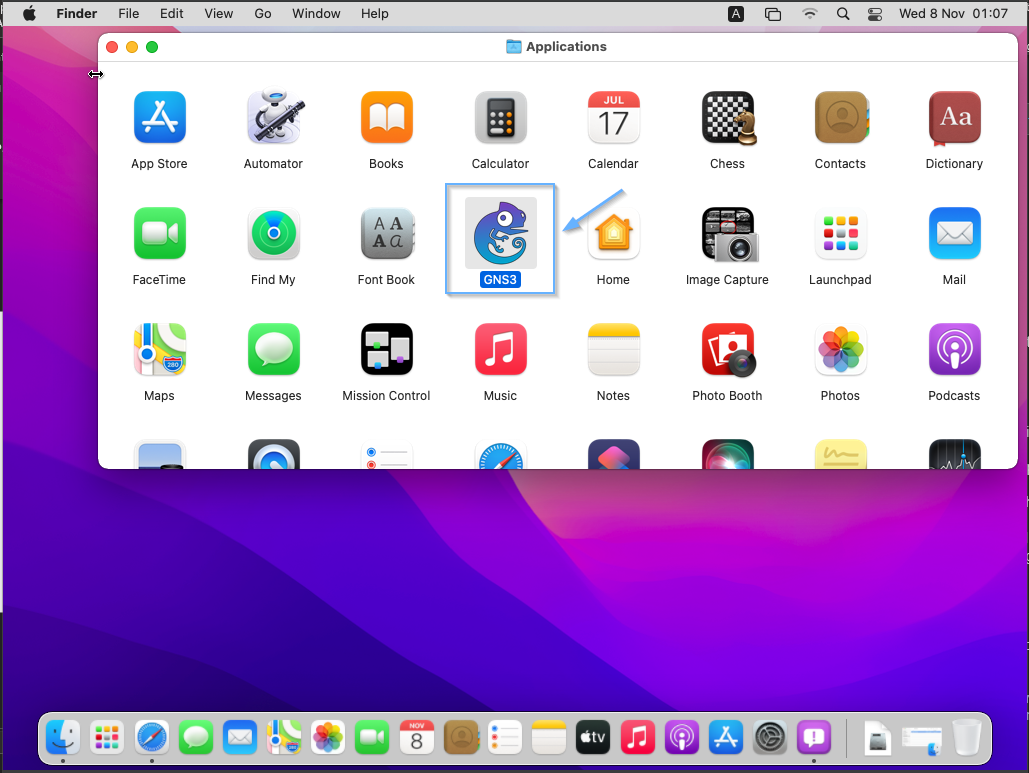
Task: Select the Photo Booth icon
Action: click(x=727, y=350)
